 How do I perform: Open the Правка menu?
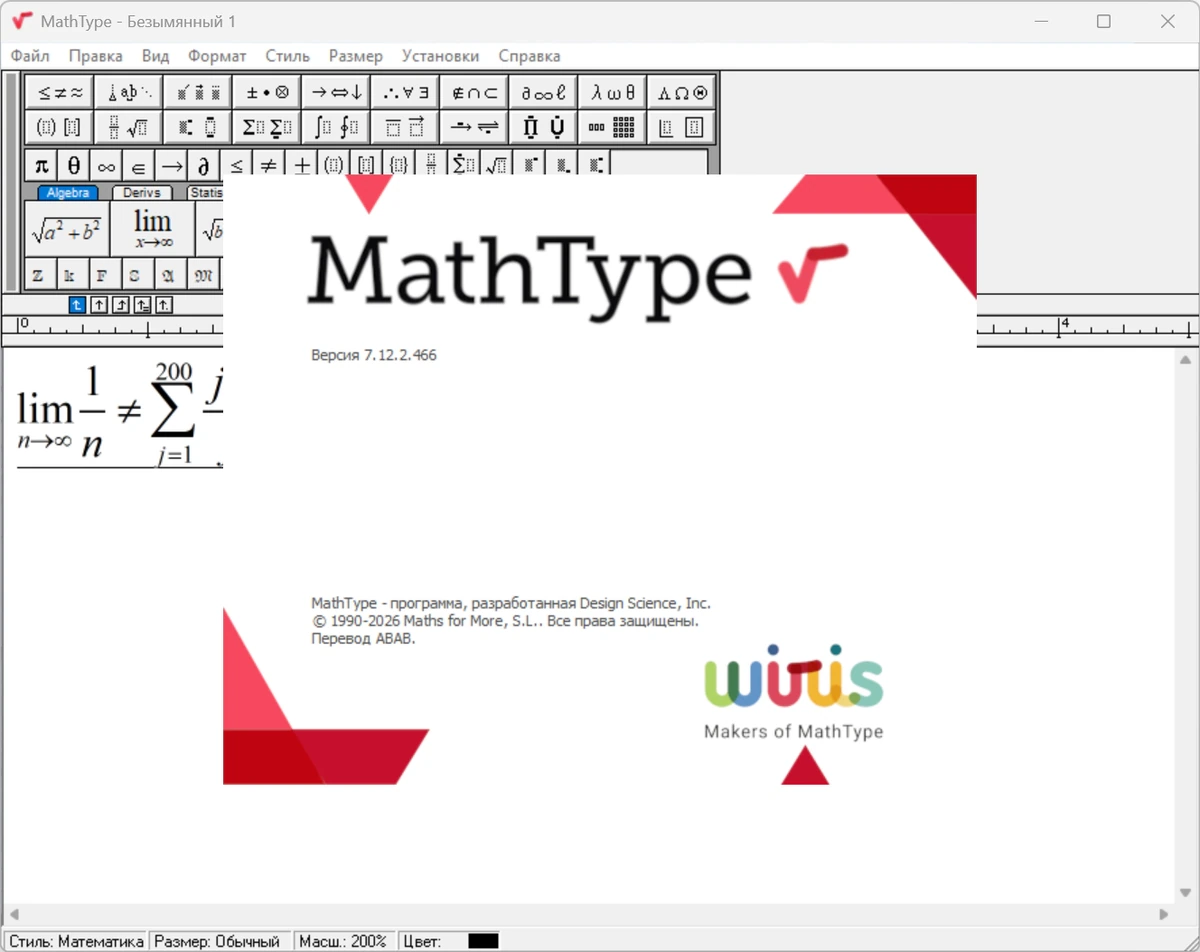pyautogui.click(x=96, y=56)
